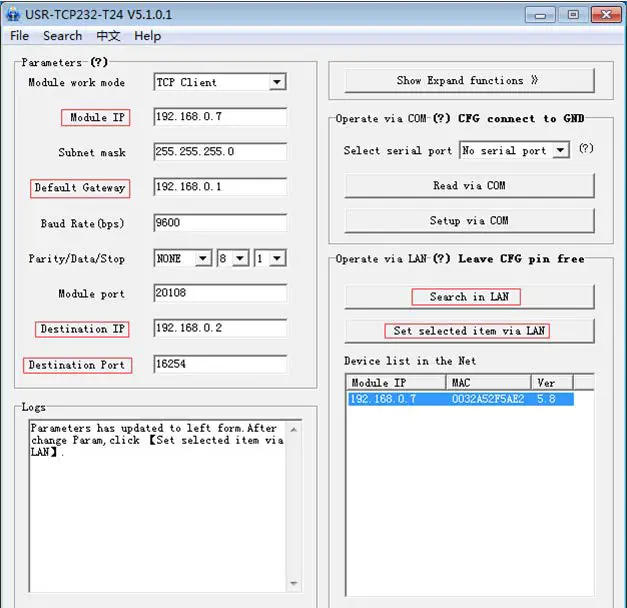Click the Subnet mask input field

pyautogui.click(x=220, y=152)
